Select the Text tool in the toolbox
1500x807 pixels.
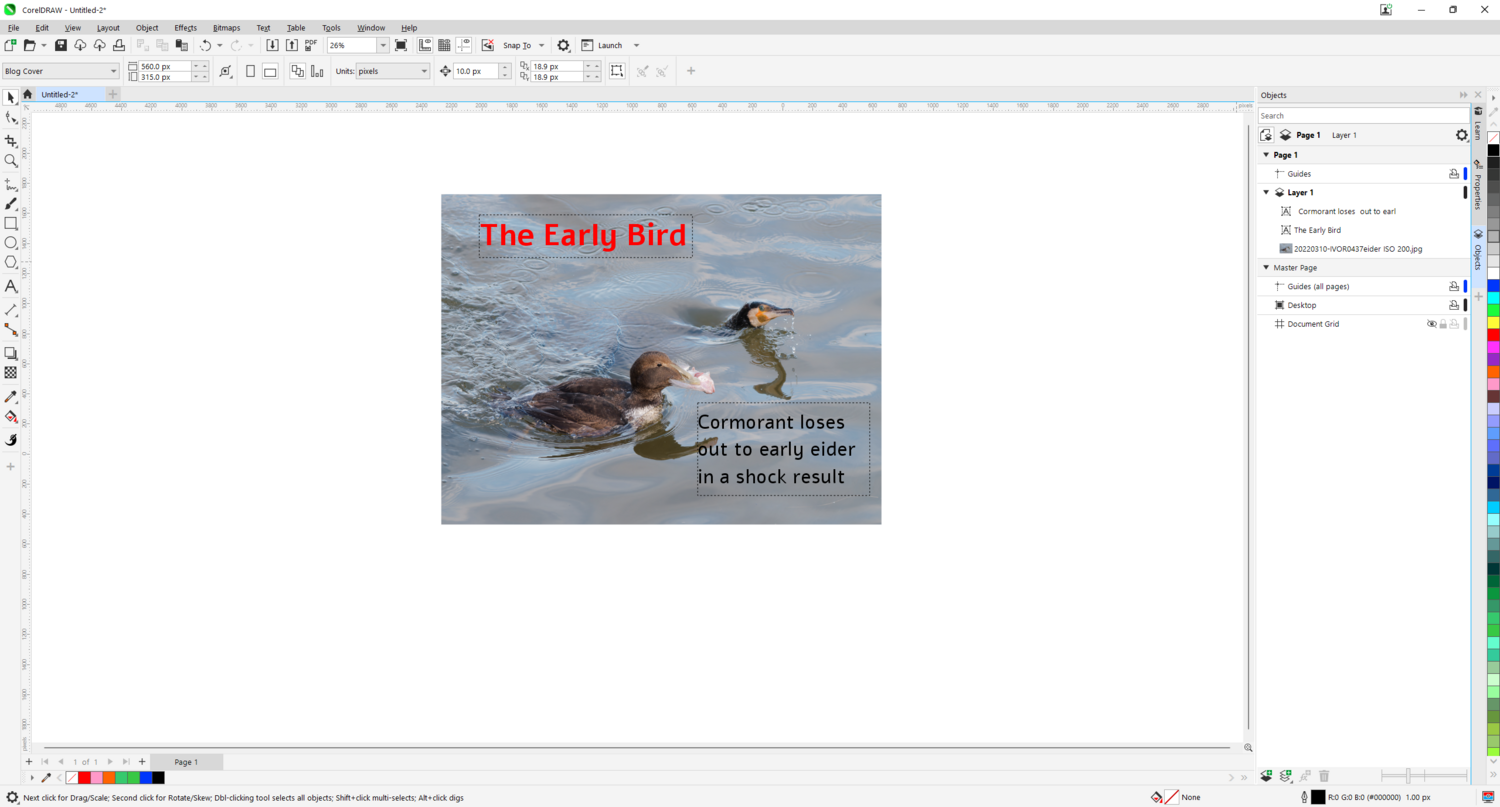coord(11,286)
